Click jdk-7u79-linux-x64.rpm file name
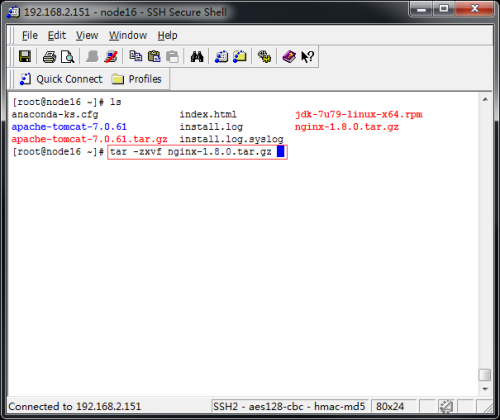 click(x=359, y=115)
